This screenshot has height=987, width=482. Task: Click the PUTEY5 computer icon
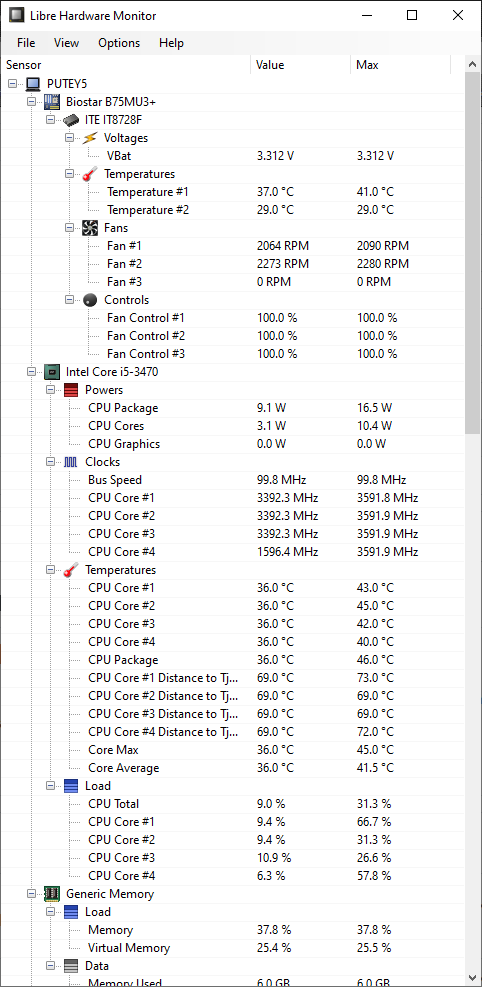coord(33,84)
